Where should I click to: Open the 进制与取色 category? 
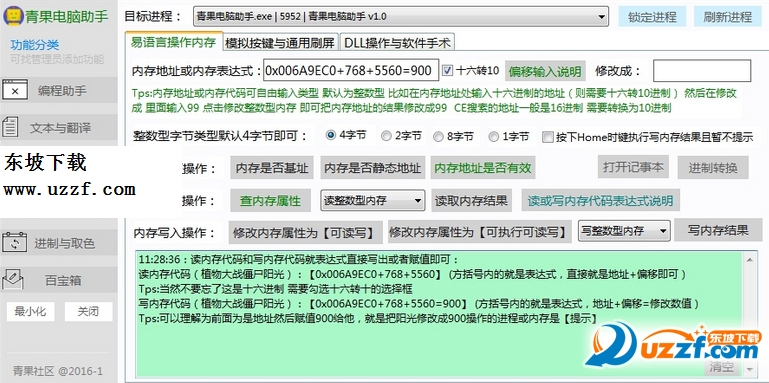59,243
